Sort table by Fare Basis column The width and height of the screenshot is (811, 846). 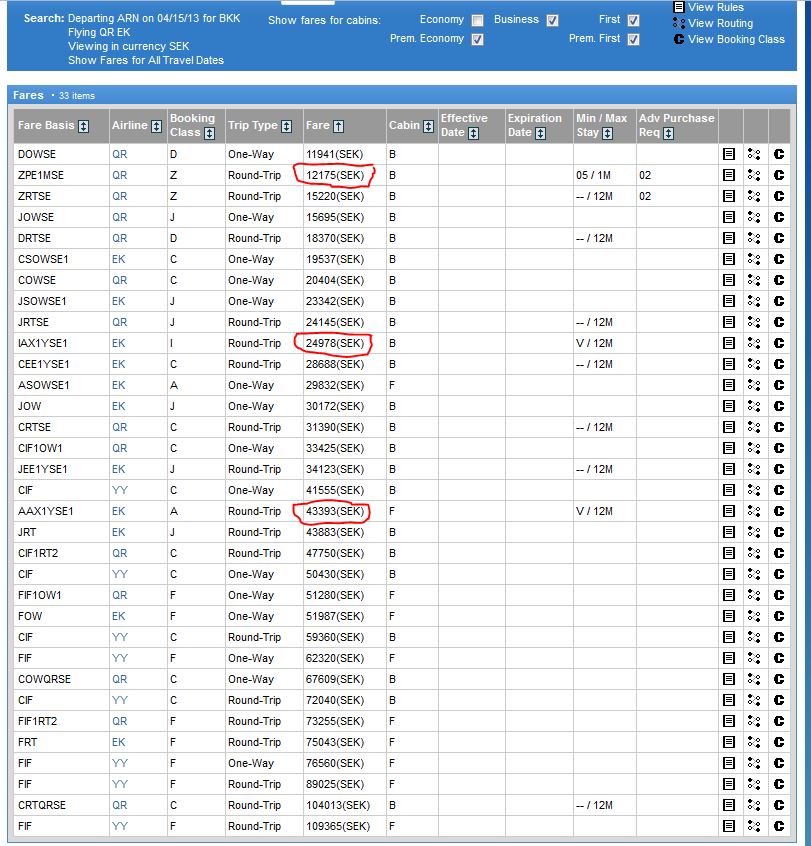[84, 126]
